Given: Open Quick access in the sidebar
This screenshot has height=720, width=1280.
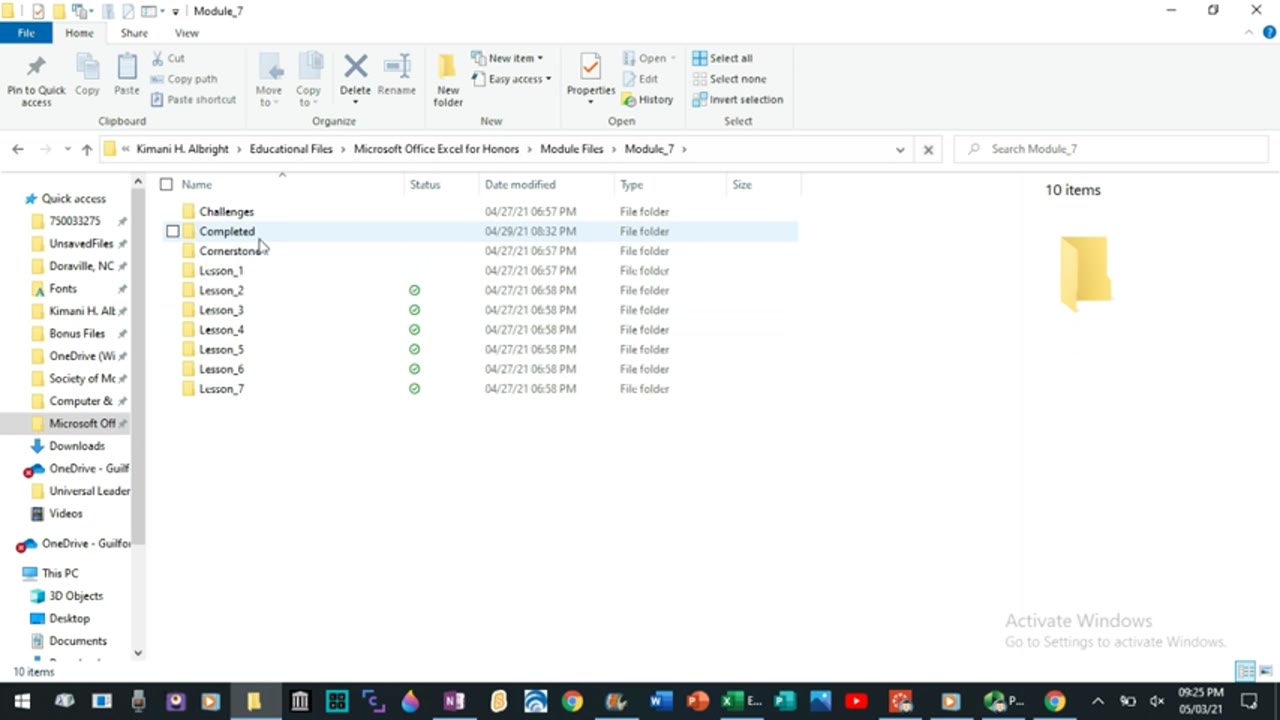Looking at the screenshot, I should (x=73, y=199).
